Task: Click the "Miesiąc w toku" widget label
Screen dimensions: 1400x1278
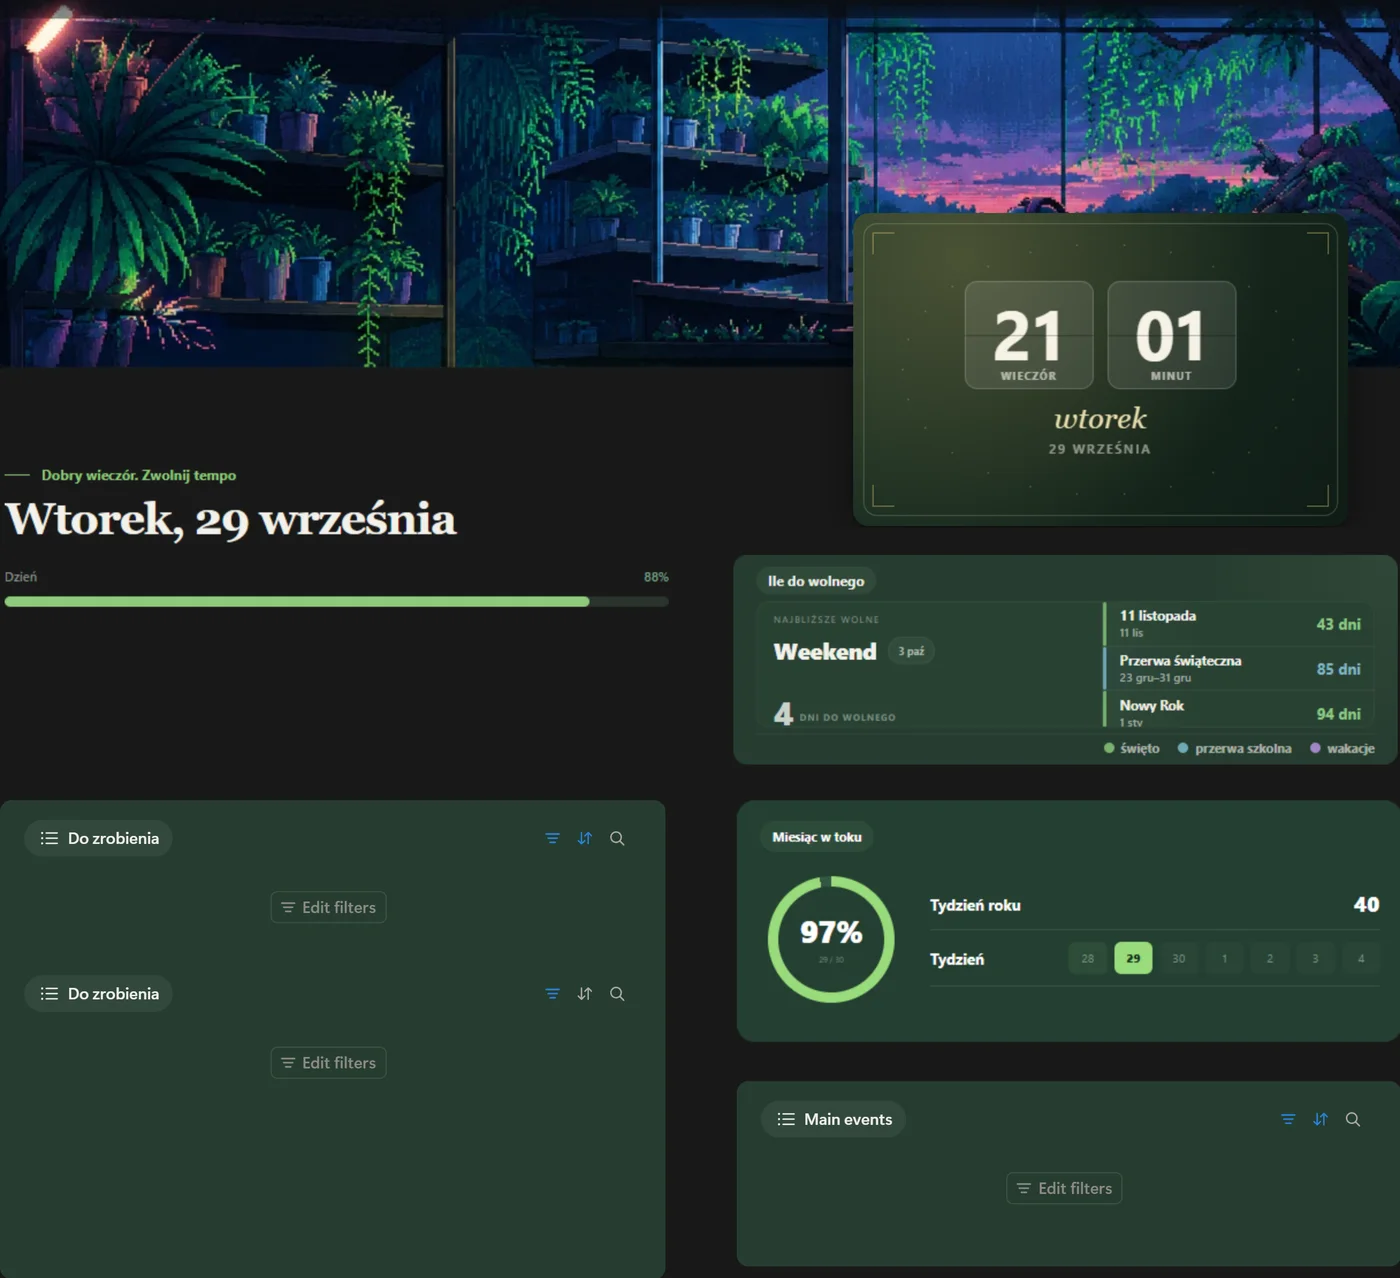Action: 817,837
